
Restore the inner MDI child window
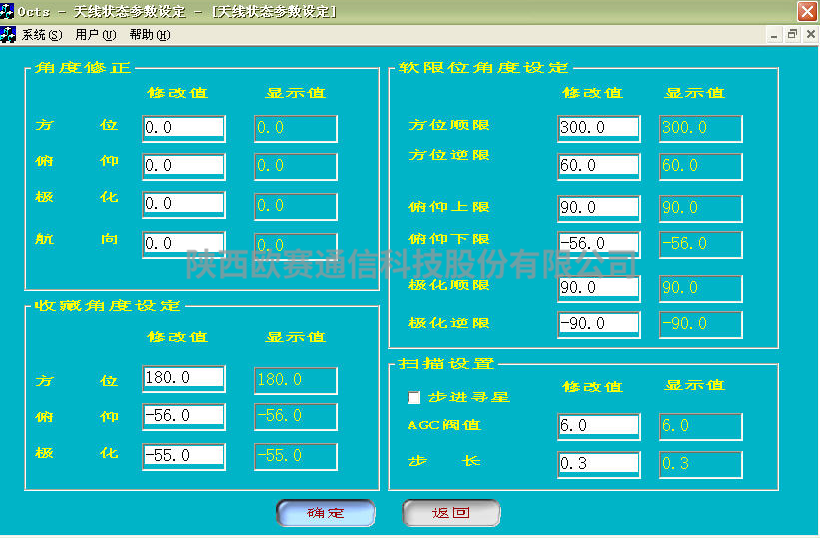(x=792, y=34)
